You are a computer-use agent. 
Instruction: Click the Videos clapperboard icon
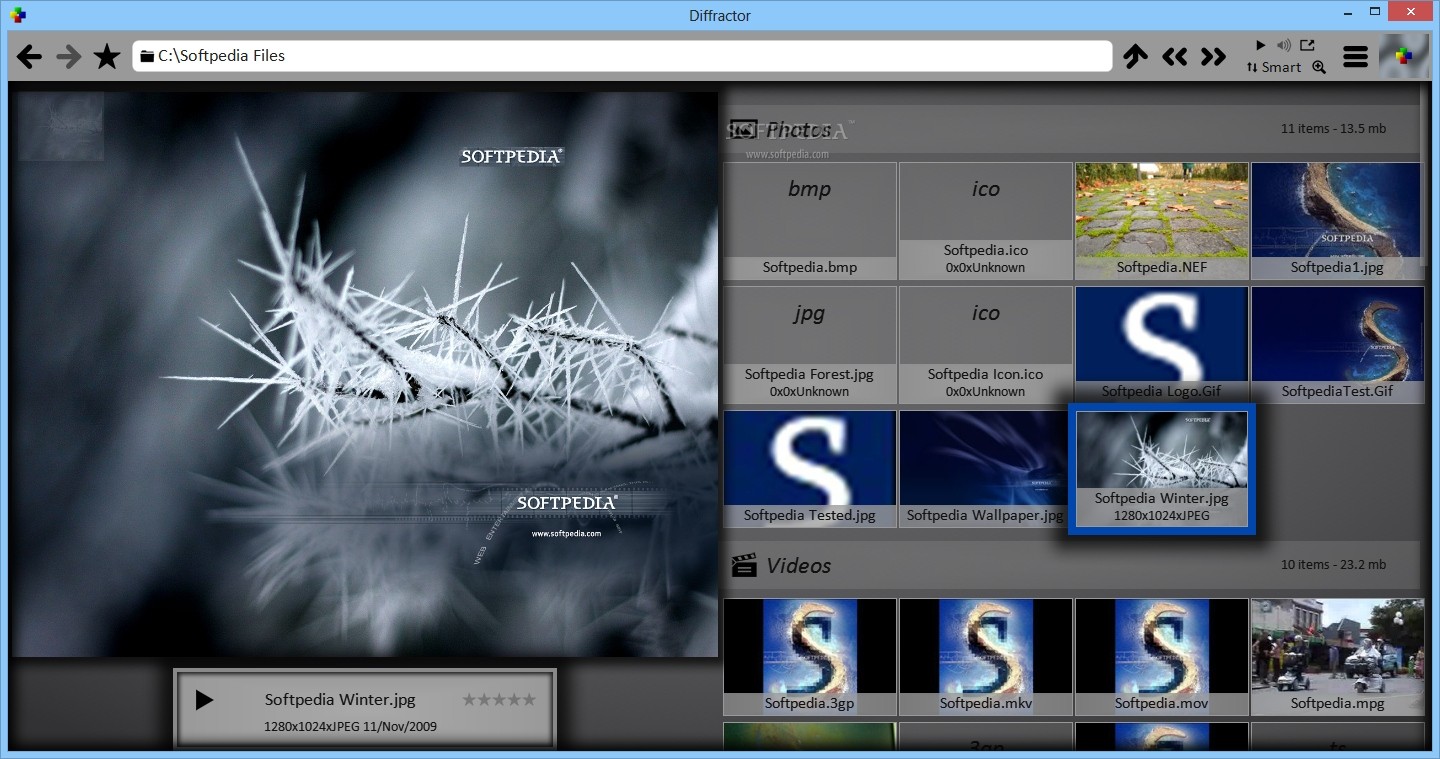(743, 565)
